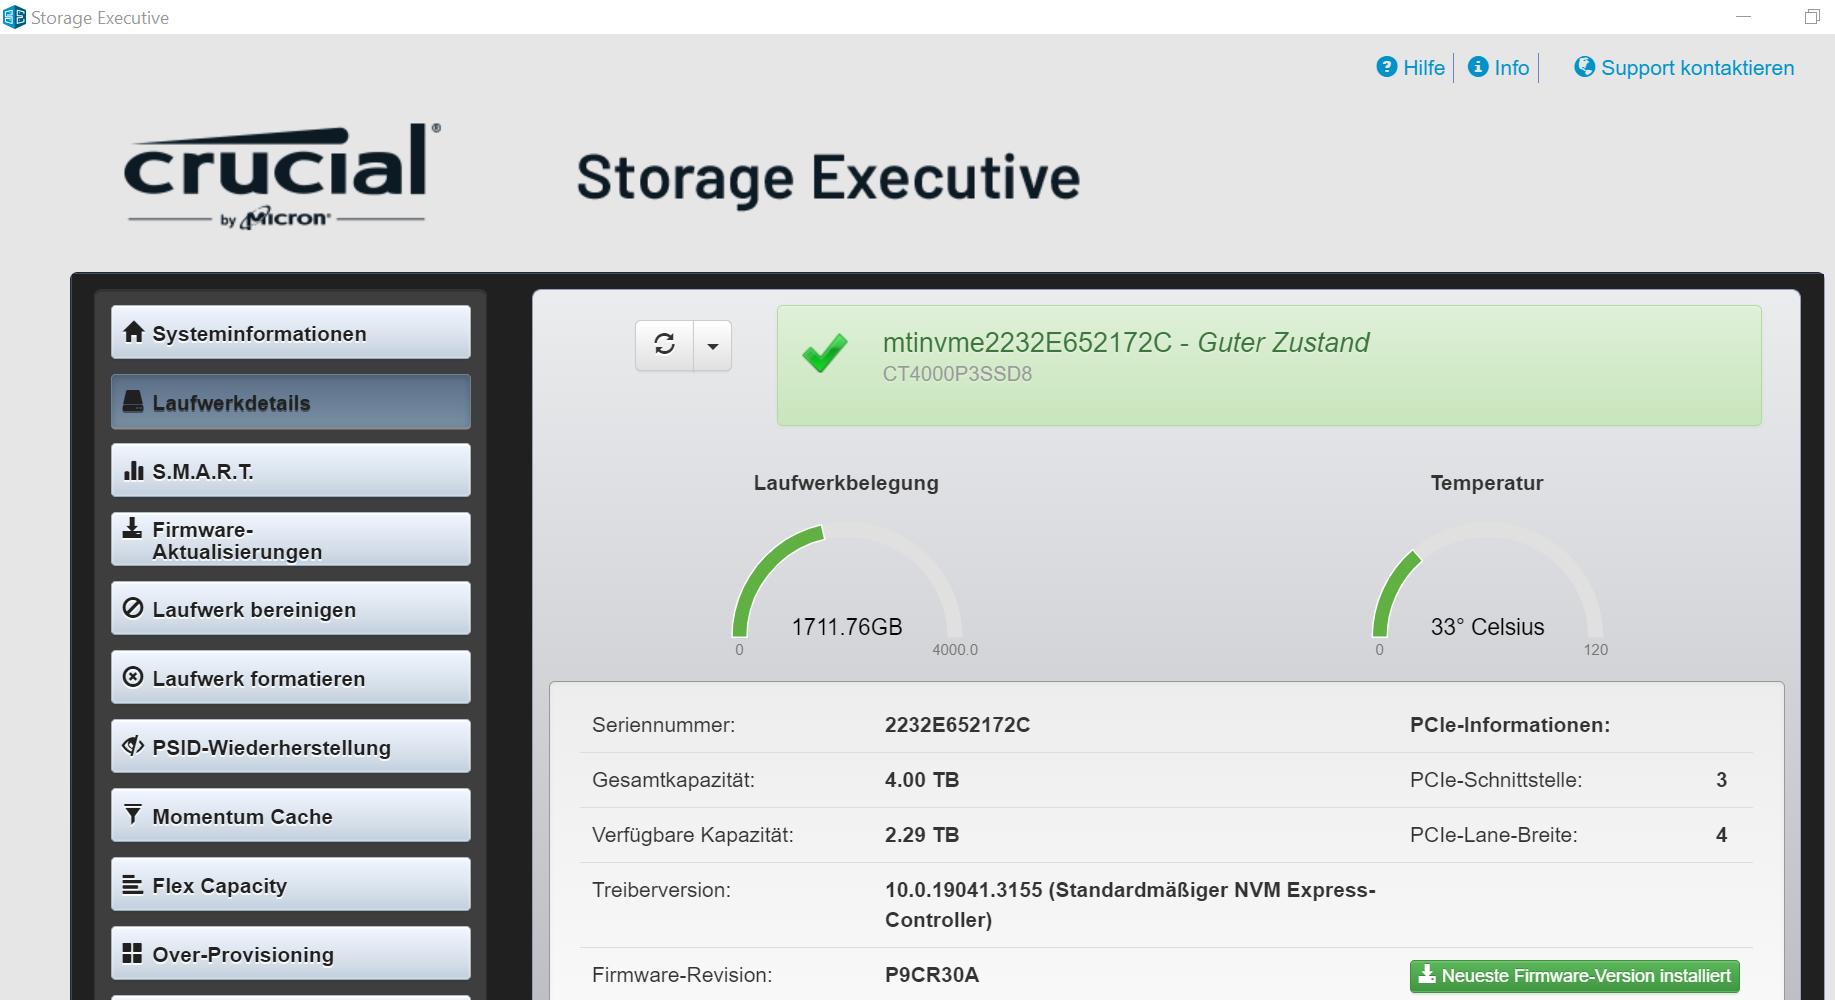Click the Seriennummer label
Image resolution: width=1835 pixels, height=1000 pixels.
pyautogui.click(x=663, y=725)
